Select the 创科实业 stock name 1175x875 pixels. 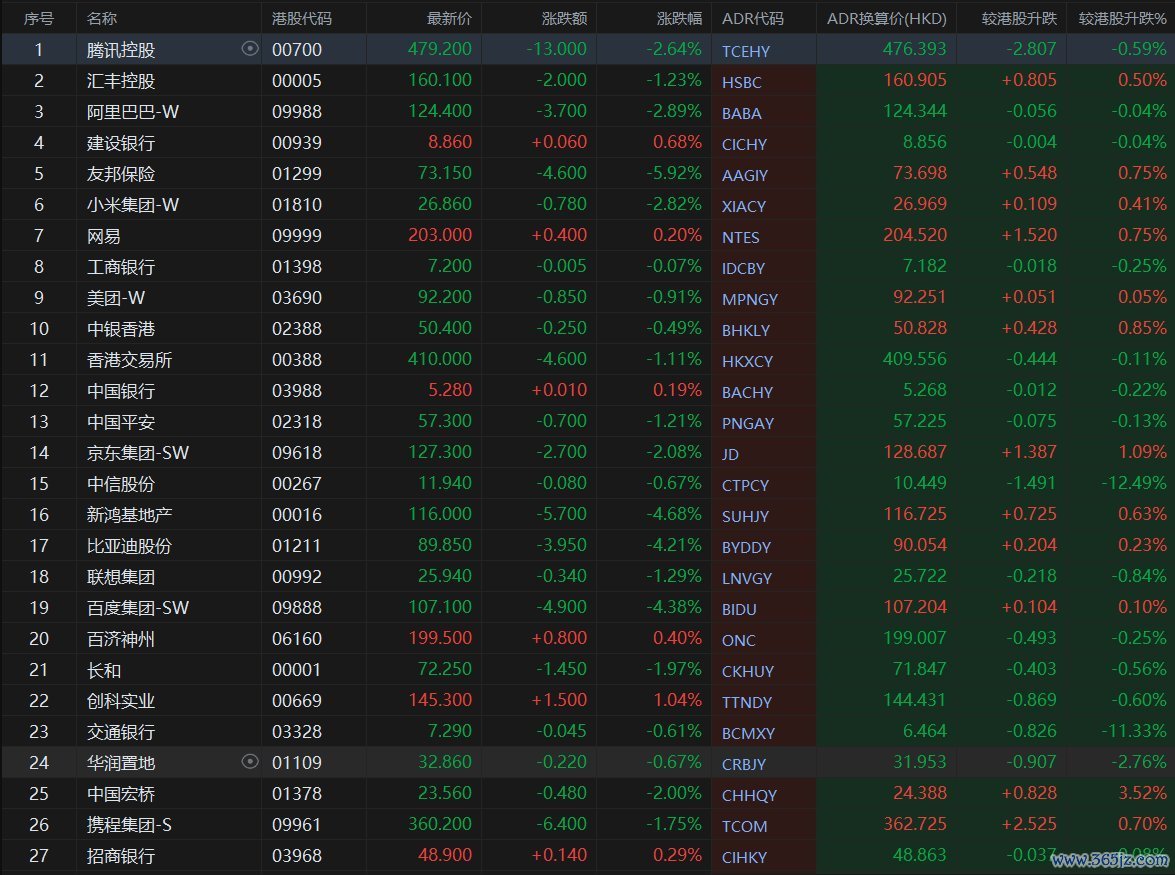pos(121,701)
